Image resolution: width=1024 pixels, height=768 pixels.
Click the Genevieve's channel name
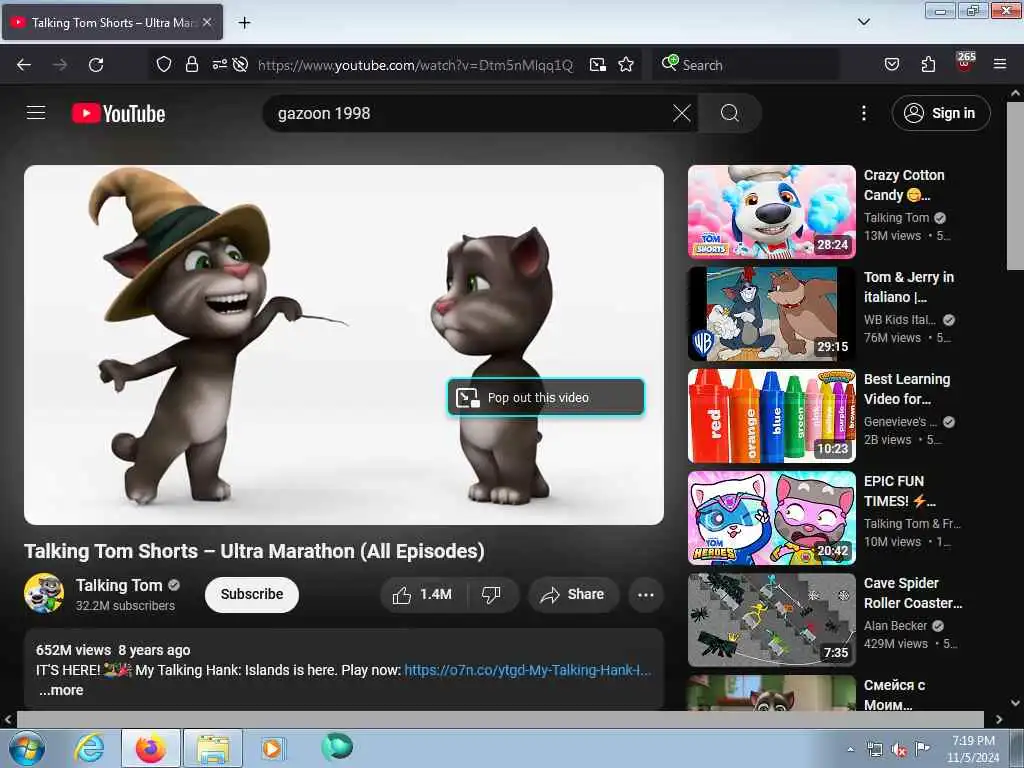pos(901,422)
